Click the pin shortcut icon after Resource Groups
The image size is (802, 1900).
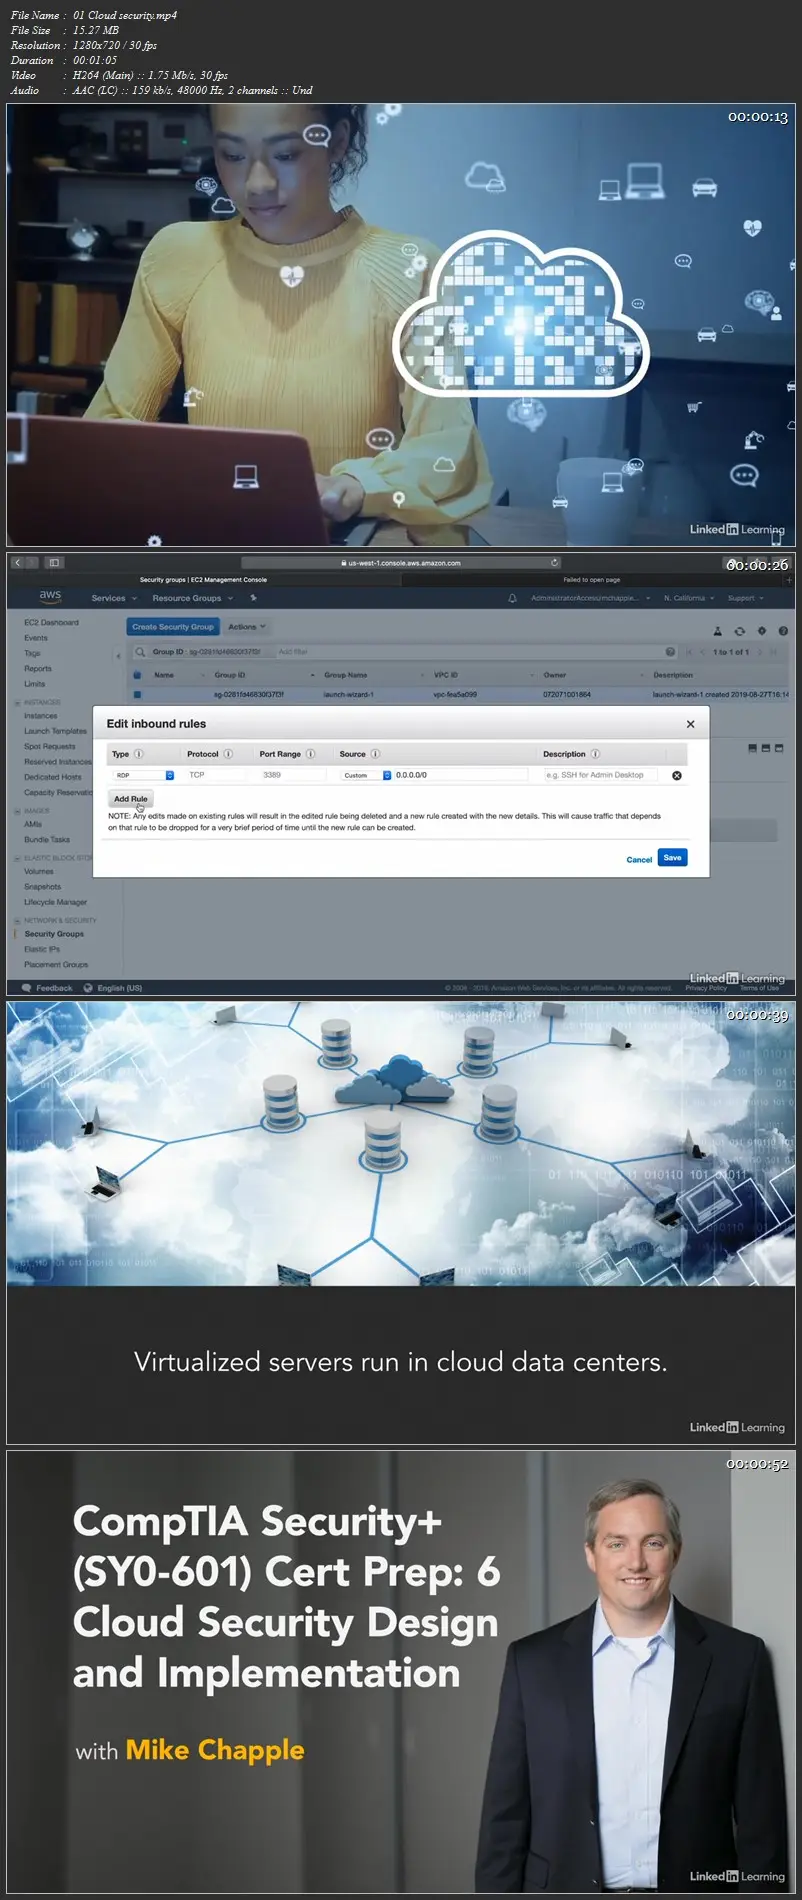[x=254, y=598]
